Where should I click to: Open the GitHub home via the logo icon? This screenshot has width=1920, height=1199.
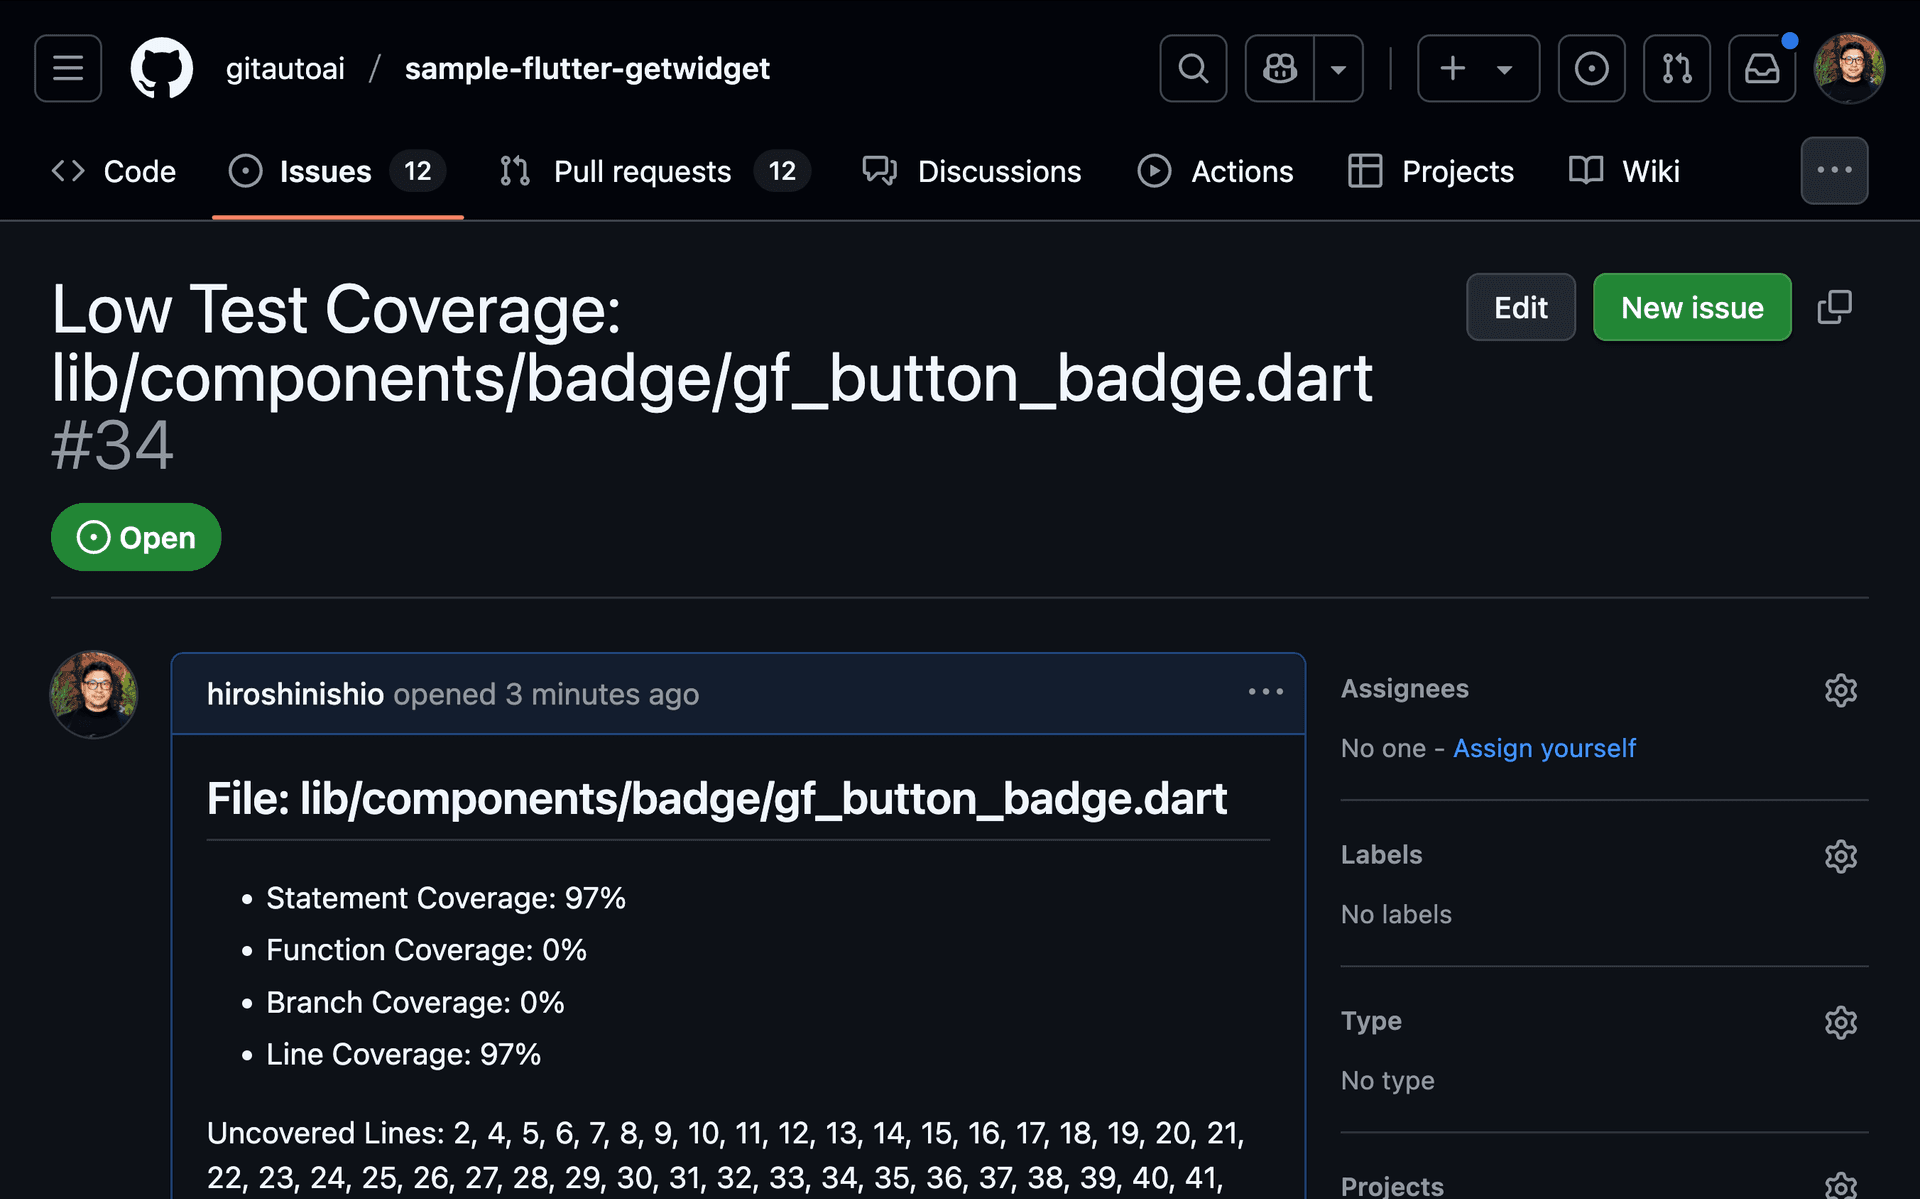(162, 68)
